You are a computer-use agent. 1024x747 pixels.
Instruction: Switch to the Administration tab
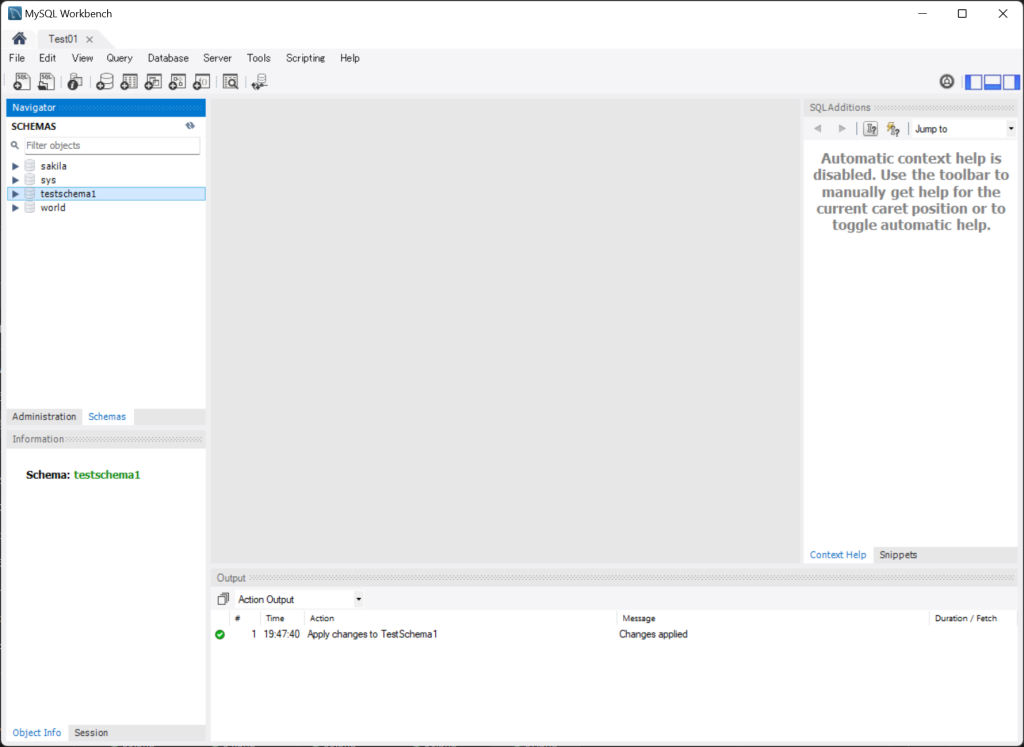click(x=44, y=417)
